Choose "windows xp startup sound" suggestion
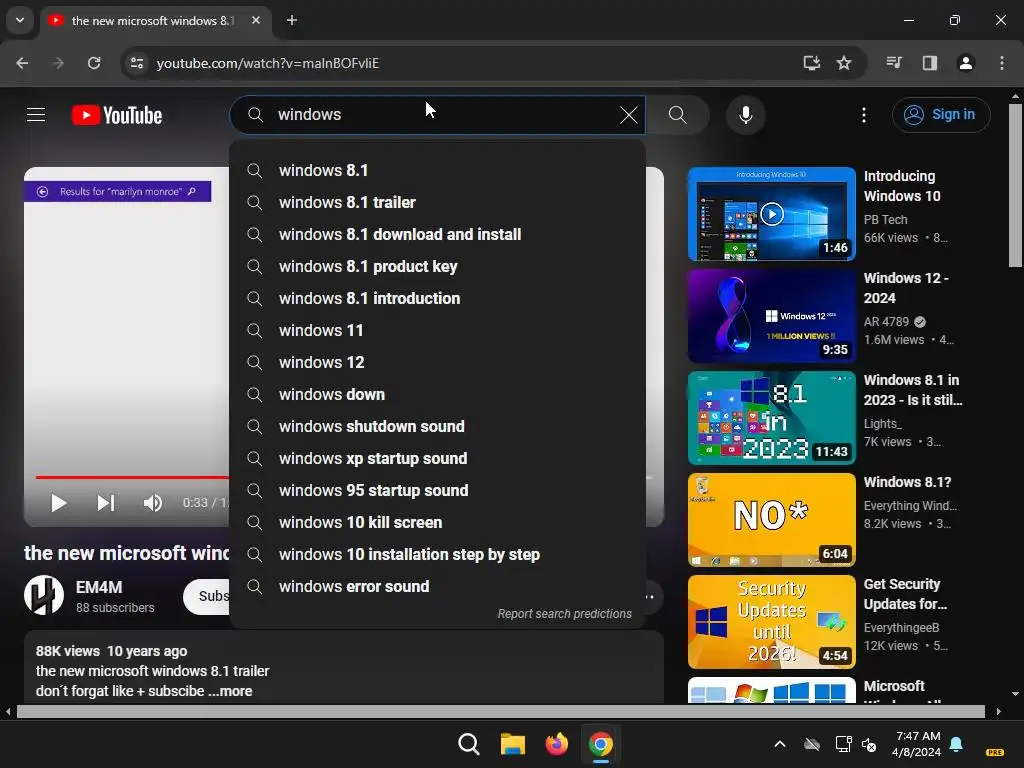1024x768 pixels. click(x=438, y=458)
